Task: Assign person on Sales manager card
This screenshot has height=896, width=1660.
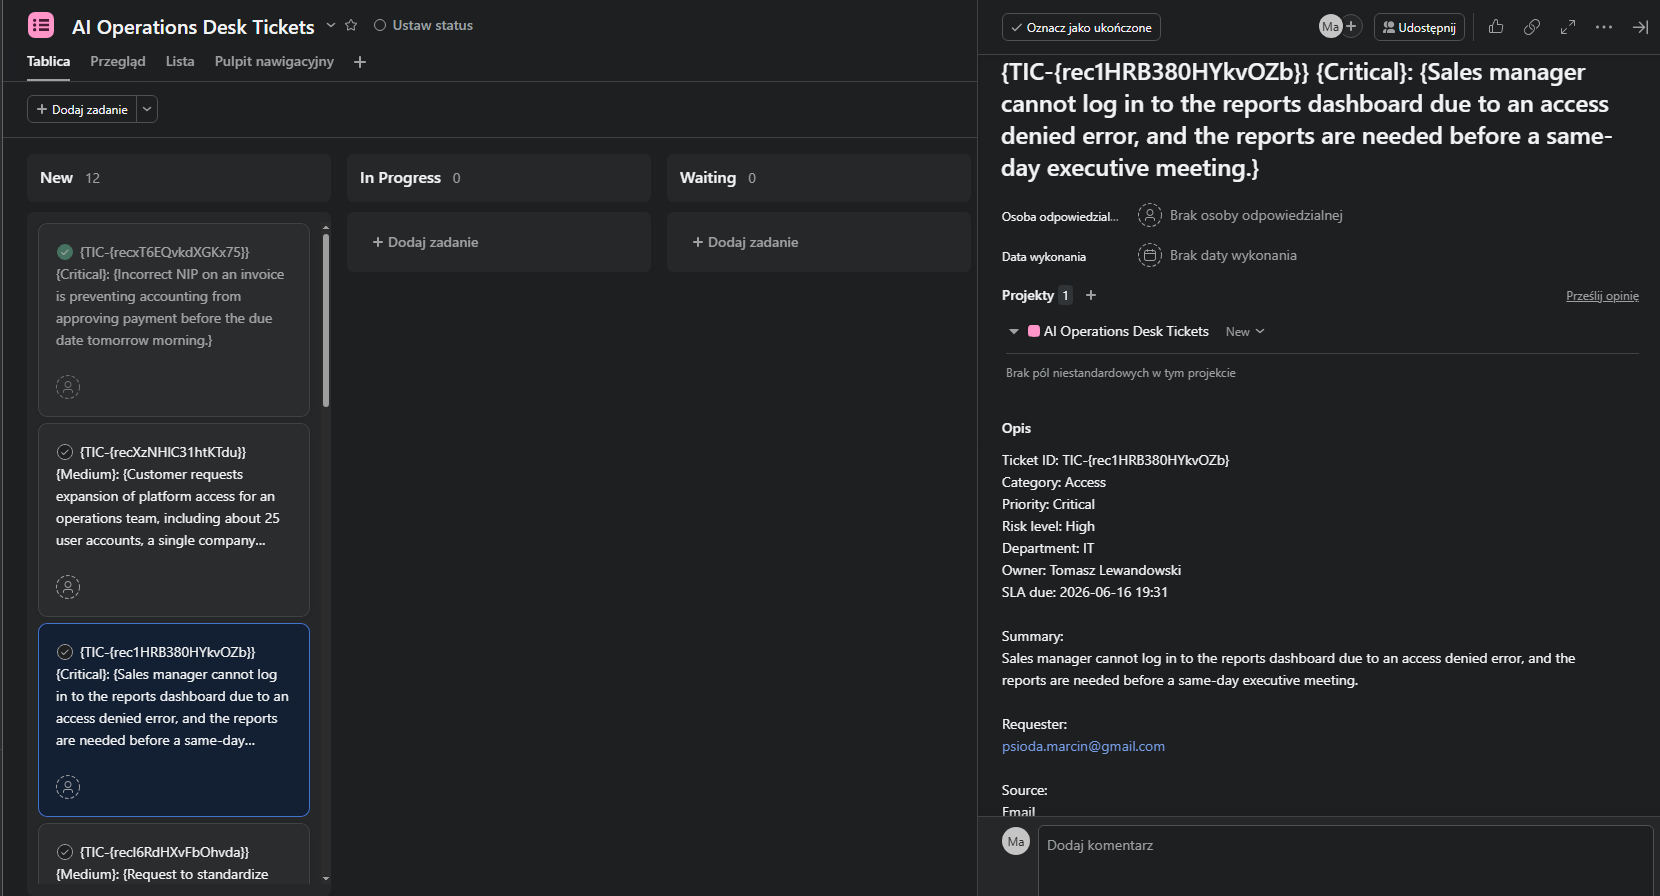Action: click(x=68, y=787)
